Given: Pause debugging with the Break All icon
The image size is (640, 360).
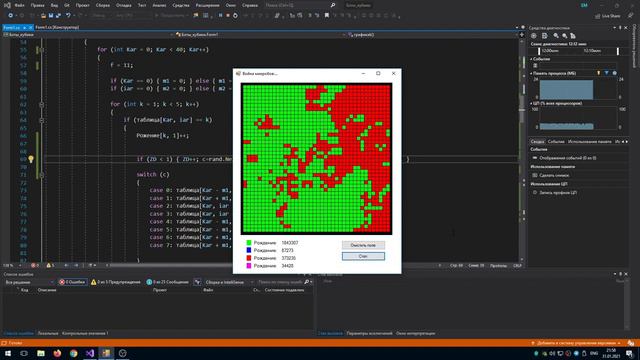Looking at the screenshot, I should pyautogui.click(x=220, y=16).
